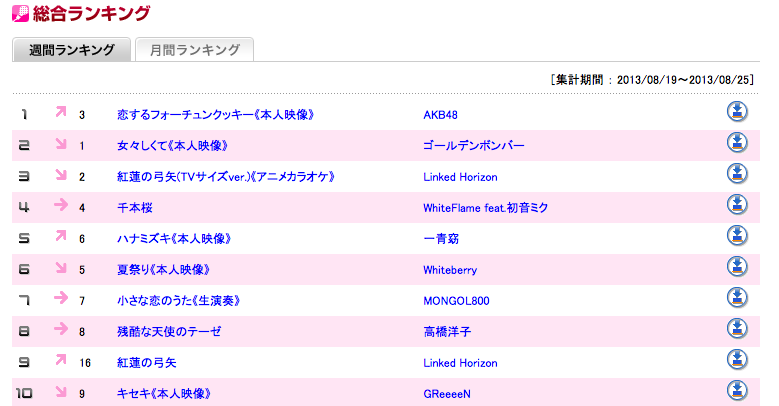This screenshot has width=779, height=406.
Task: Open song キセキ《本人映像》
Action: [x=164, y=394]
